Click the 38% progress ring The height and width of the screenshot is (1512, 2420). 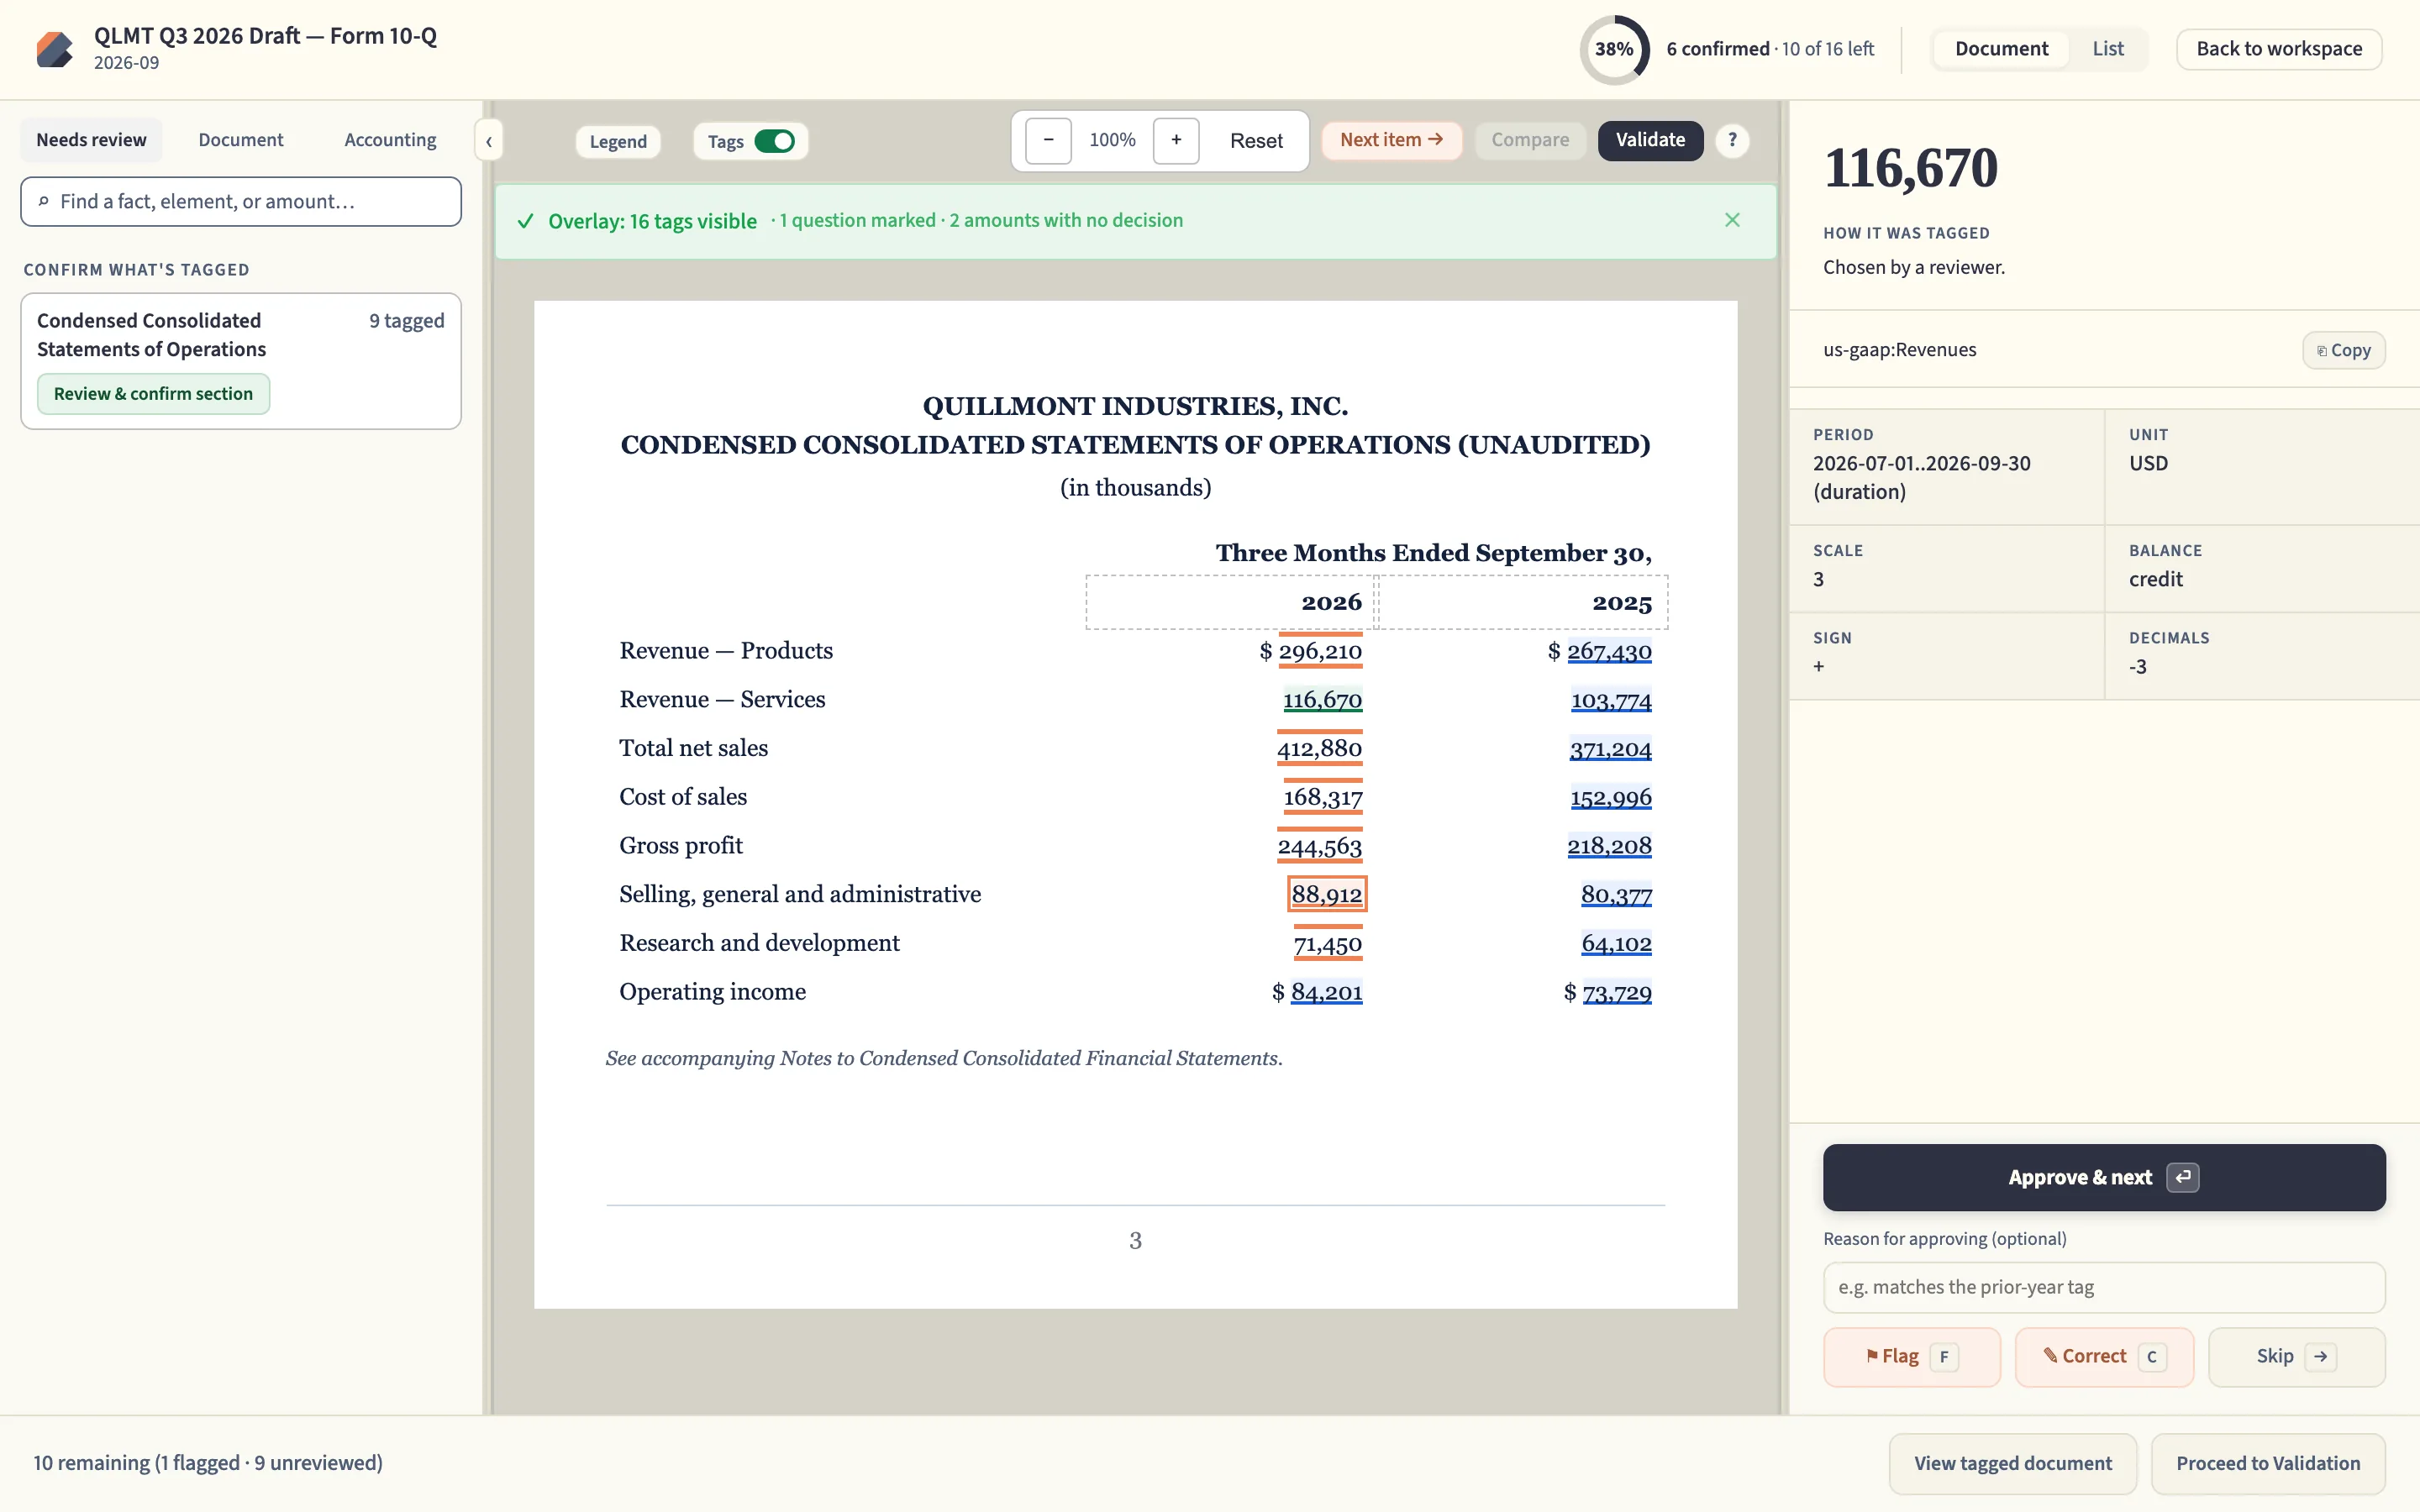coord(1614,49)
